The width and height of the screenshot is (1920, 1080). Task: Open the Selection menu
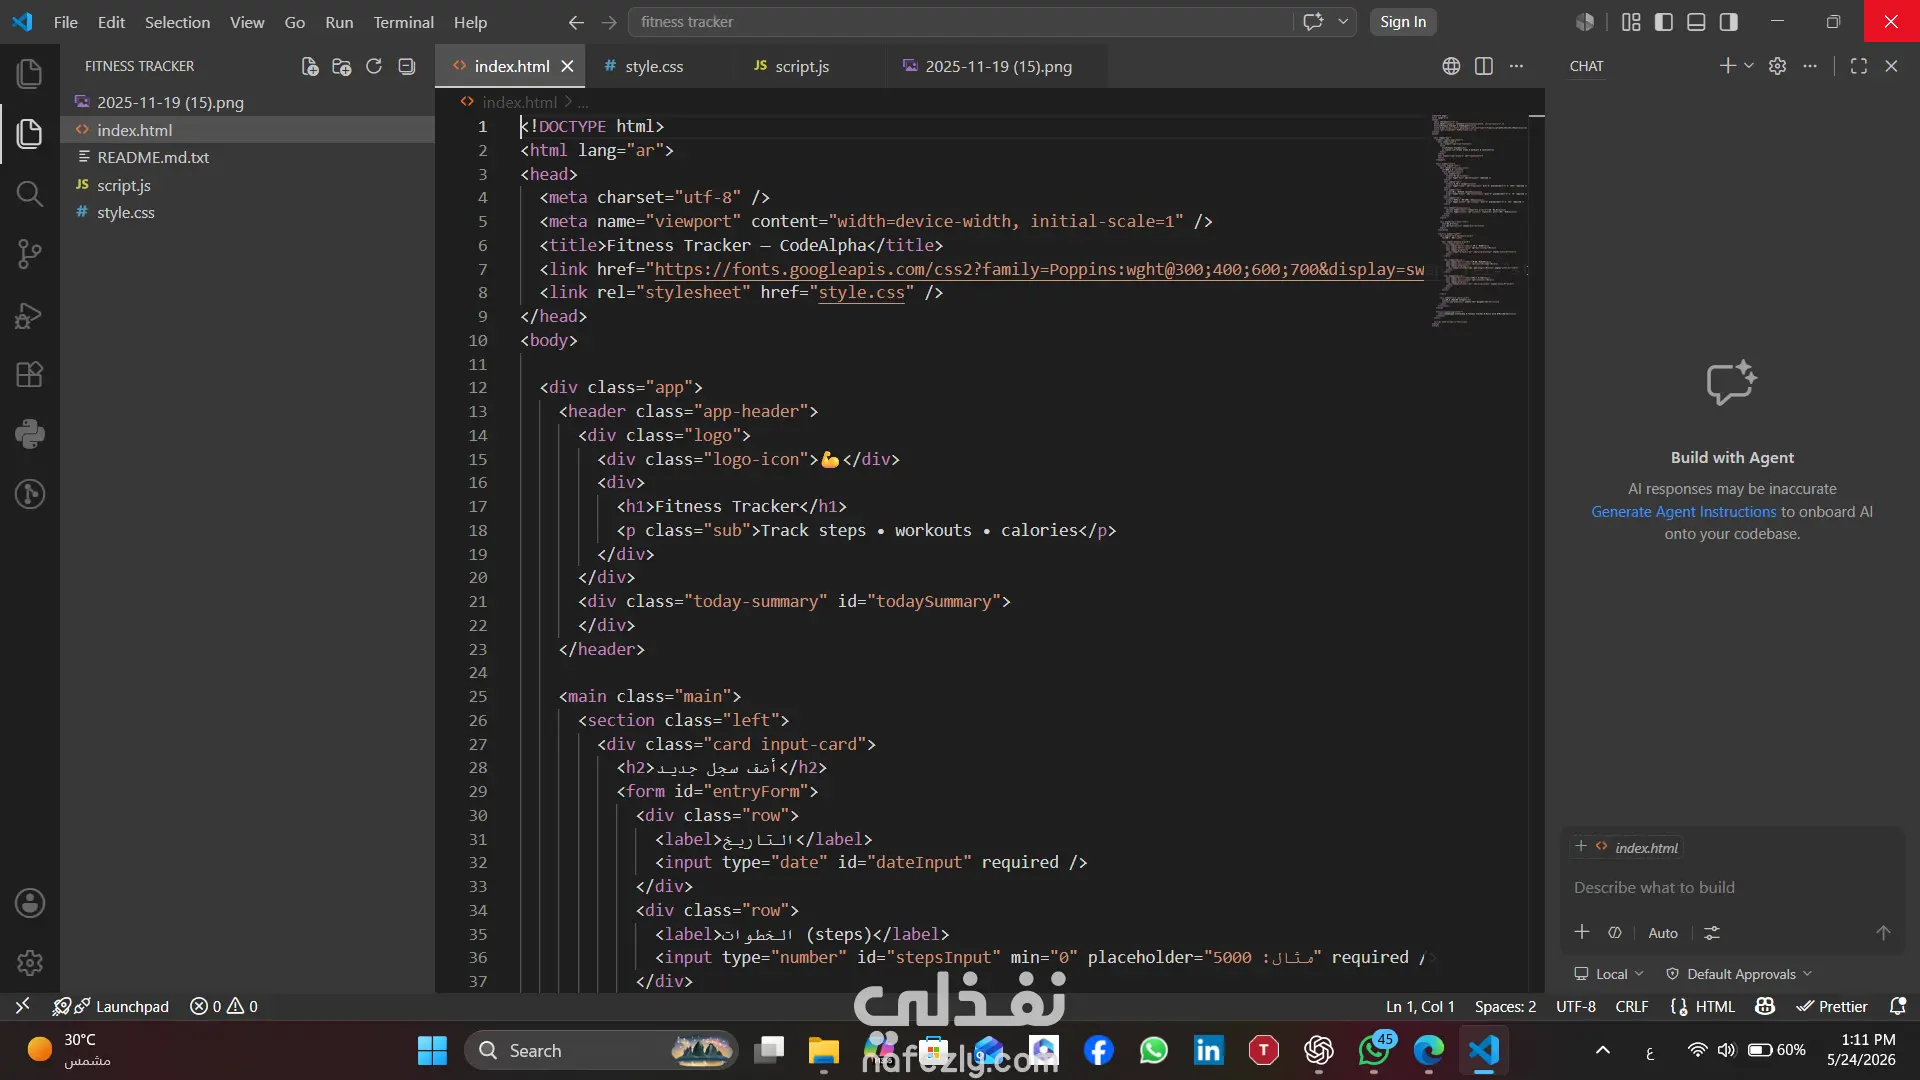[x=177, y=22]
